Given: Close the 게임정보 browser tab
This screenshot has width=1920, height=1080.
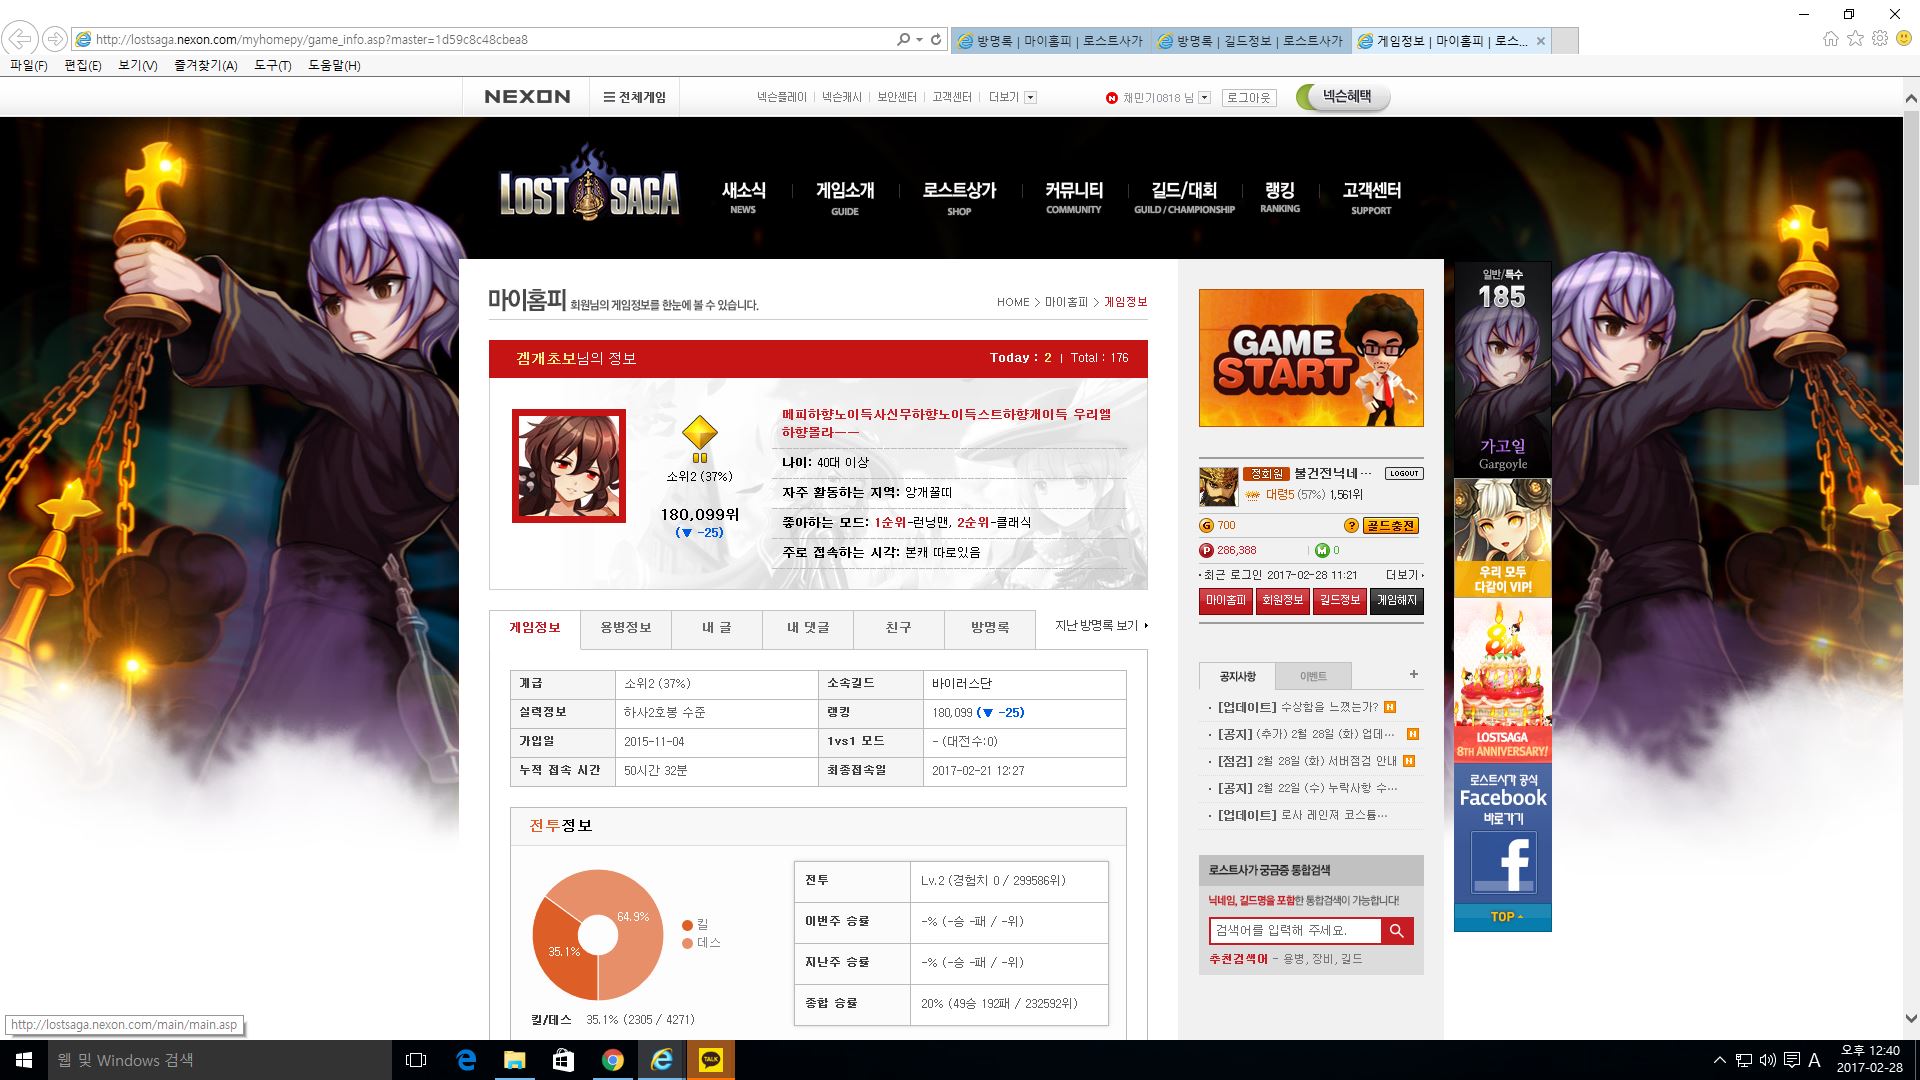Looking at the screenshot, I should pyautogui.click(x=1541, y=41).
